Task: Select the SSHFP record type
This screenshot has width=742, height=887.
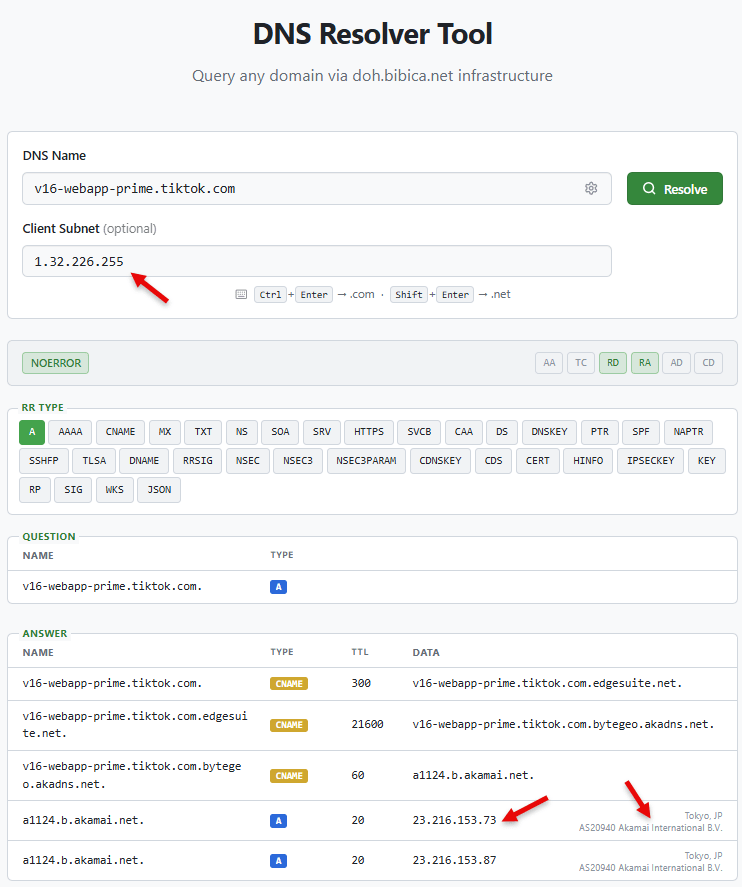Action: (x=44, y=460)
